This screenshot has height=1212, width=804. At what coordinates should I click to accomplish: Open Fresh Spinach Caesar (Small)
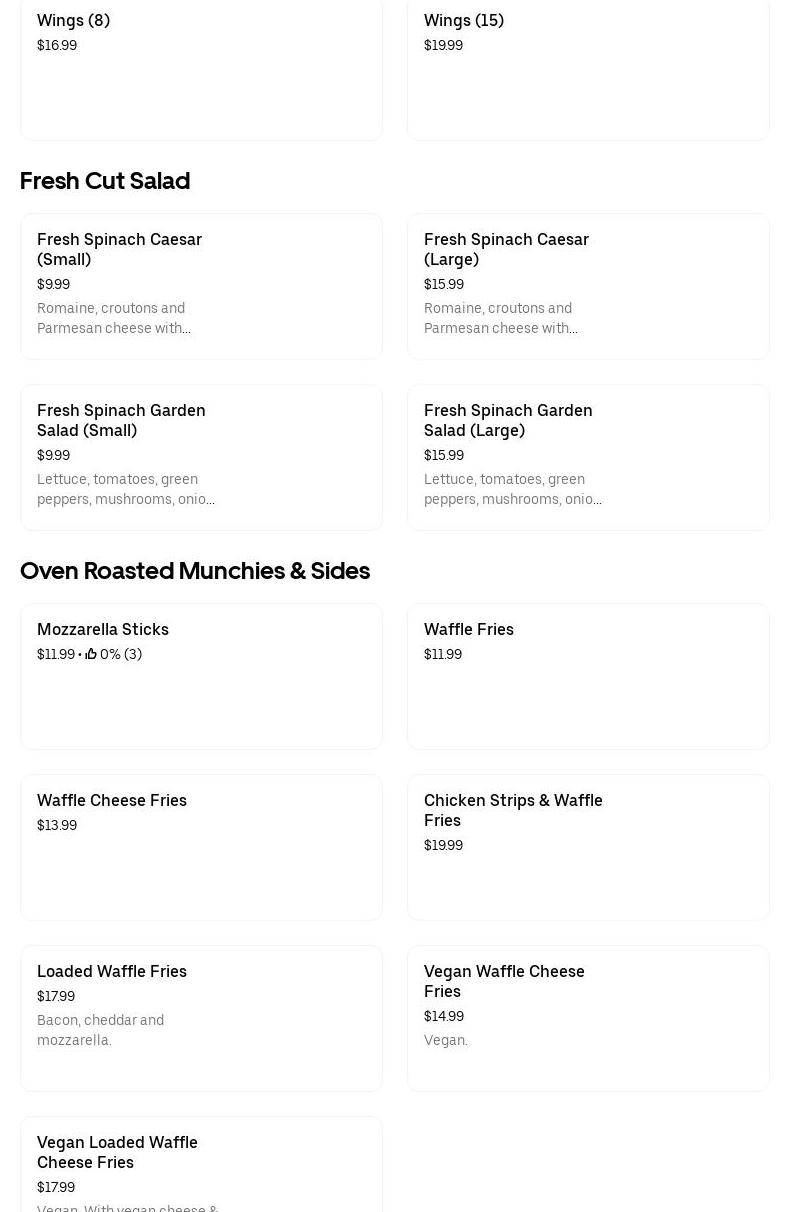coord(201,286)
